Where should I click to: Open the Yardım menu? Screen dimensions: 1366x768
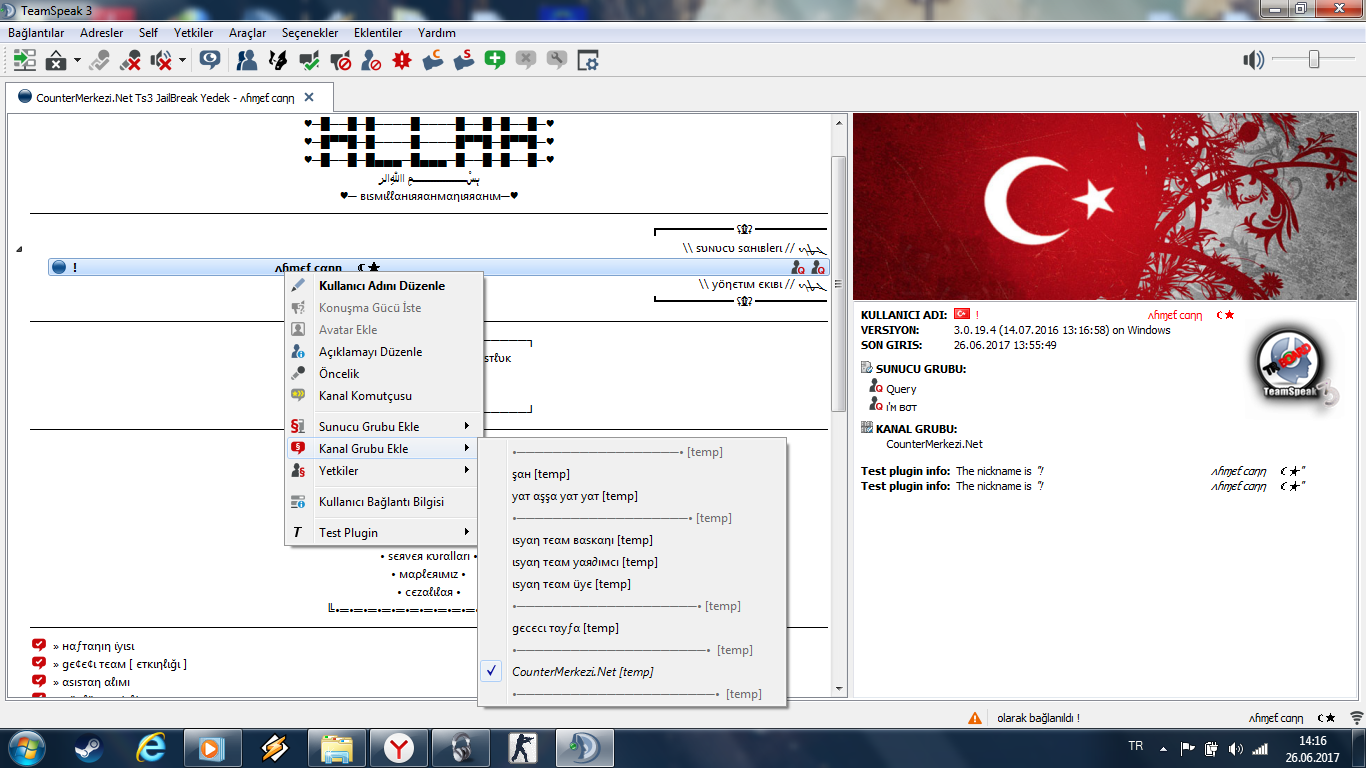[x=437, y=33]
